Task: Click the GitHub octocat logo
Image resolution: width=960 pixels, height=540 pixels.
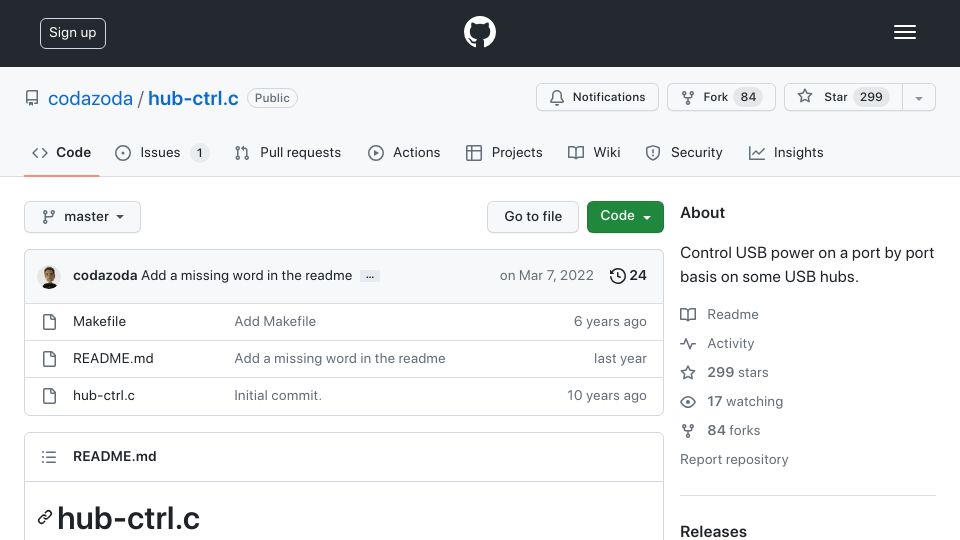Action: [479, 32]
